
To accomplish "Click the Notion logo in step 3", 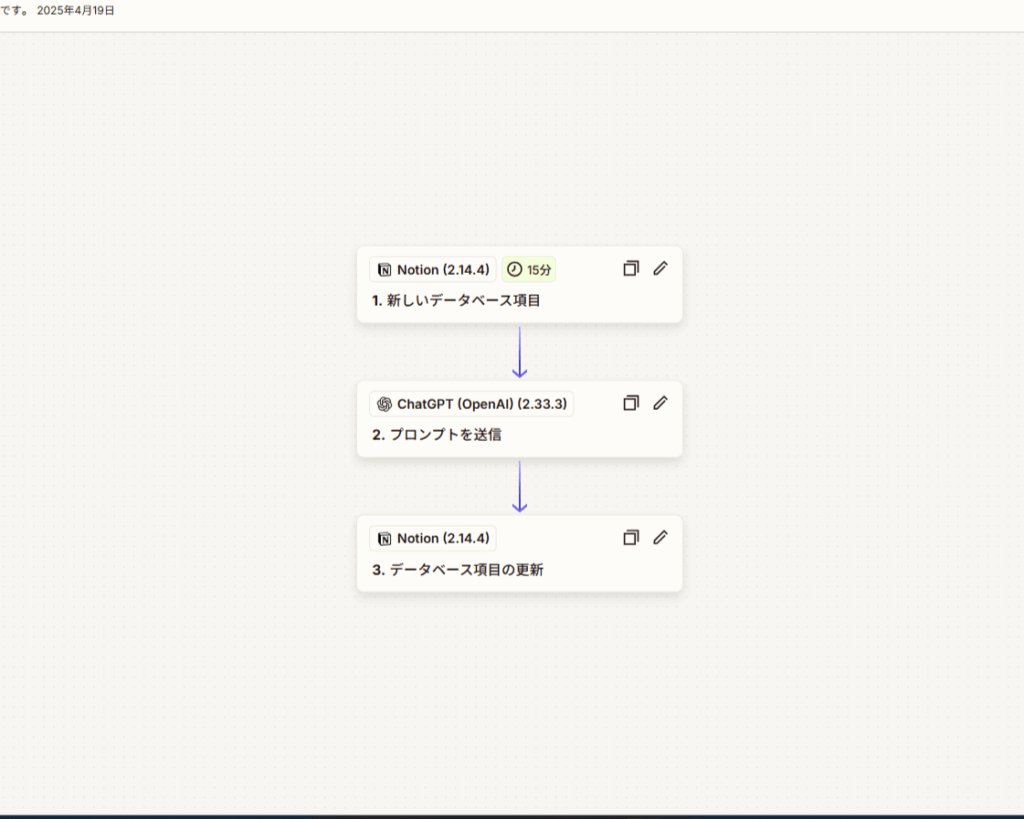I will pyautogui.click(x=384, y=538).
